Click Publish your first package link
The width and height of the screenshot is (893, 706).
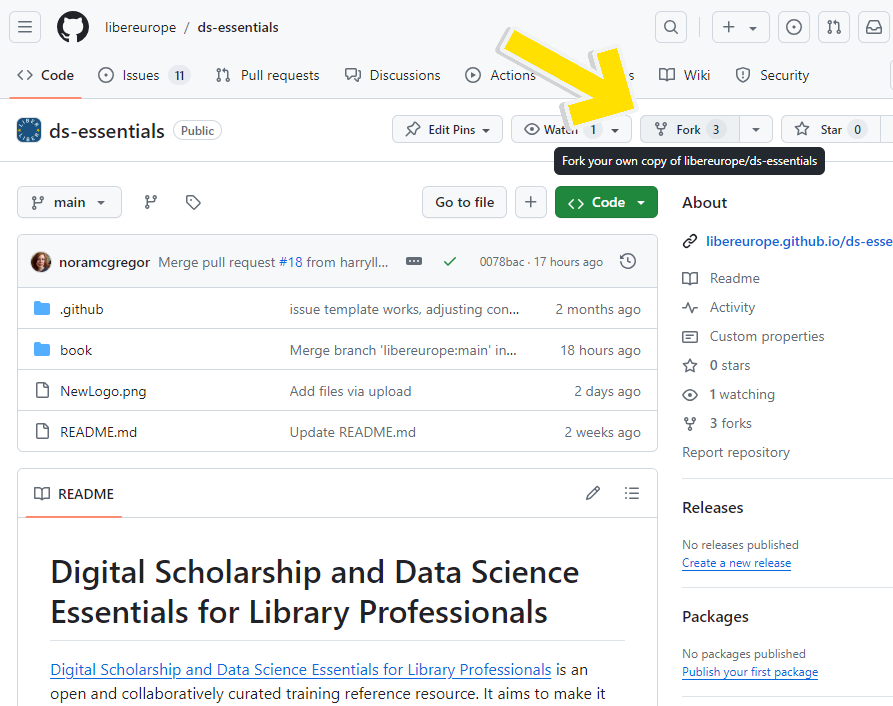point(750,672)
